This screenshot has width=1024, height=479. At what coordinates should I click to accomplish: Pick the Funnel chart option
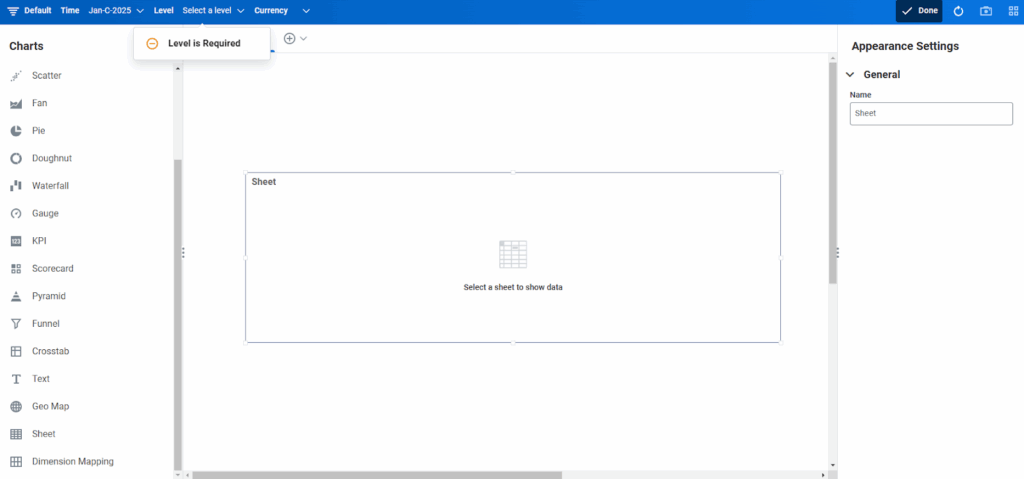tap(45, 324)
